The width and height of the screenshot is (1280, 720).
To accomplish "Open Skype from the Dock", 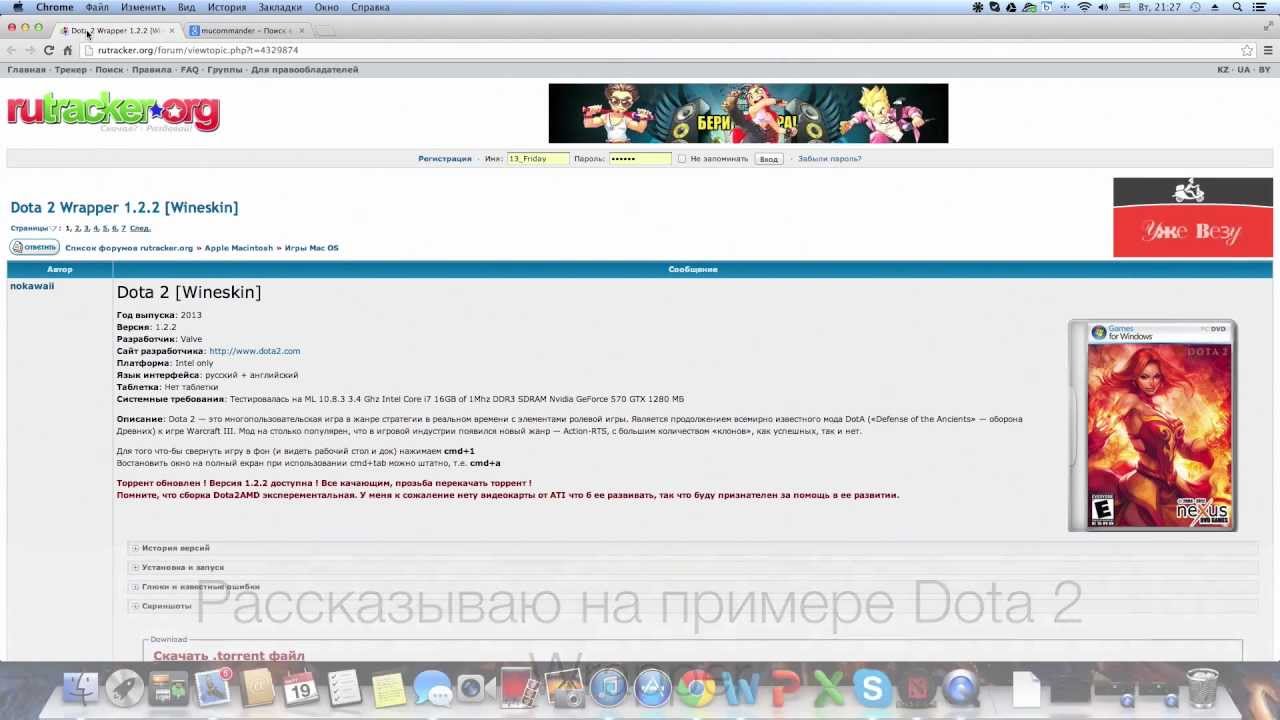I will pos(872,689).
